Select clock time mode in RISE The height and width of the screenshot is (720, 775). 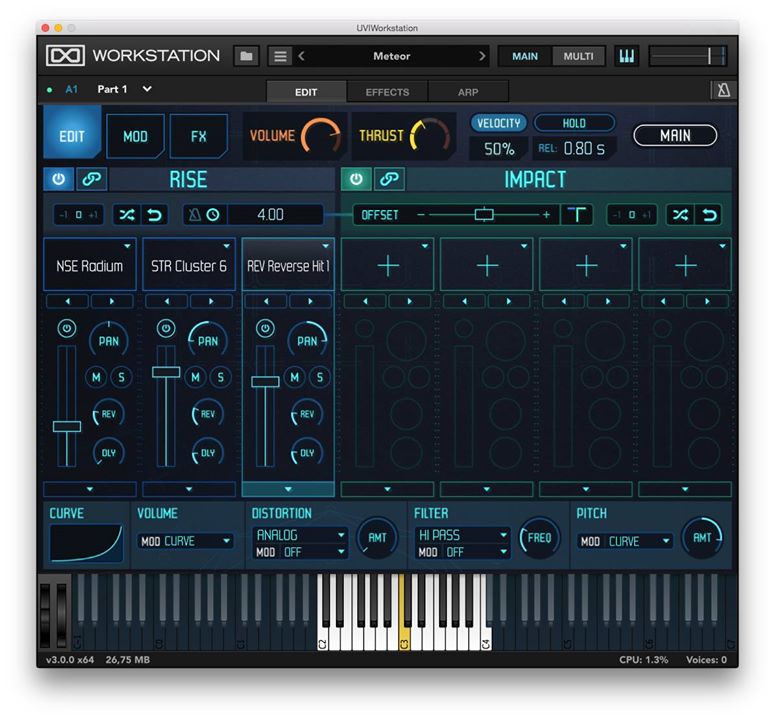(214, 215)
